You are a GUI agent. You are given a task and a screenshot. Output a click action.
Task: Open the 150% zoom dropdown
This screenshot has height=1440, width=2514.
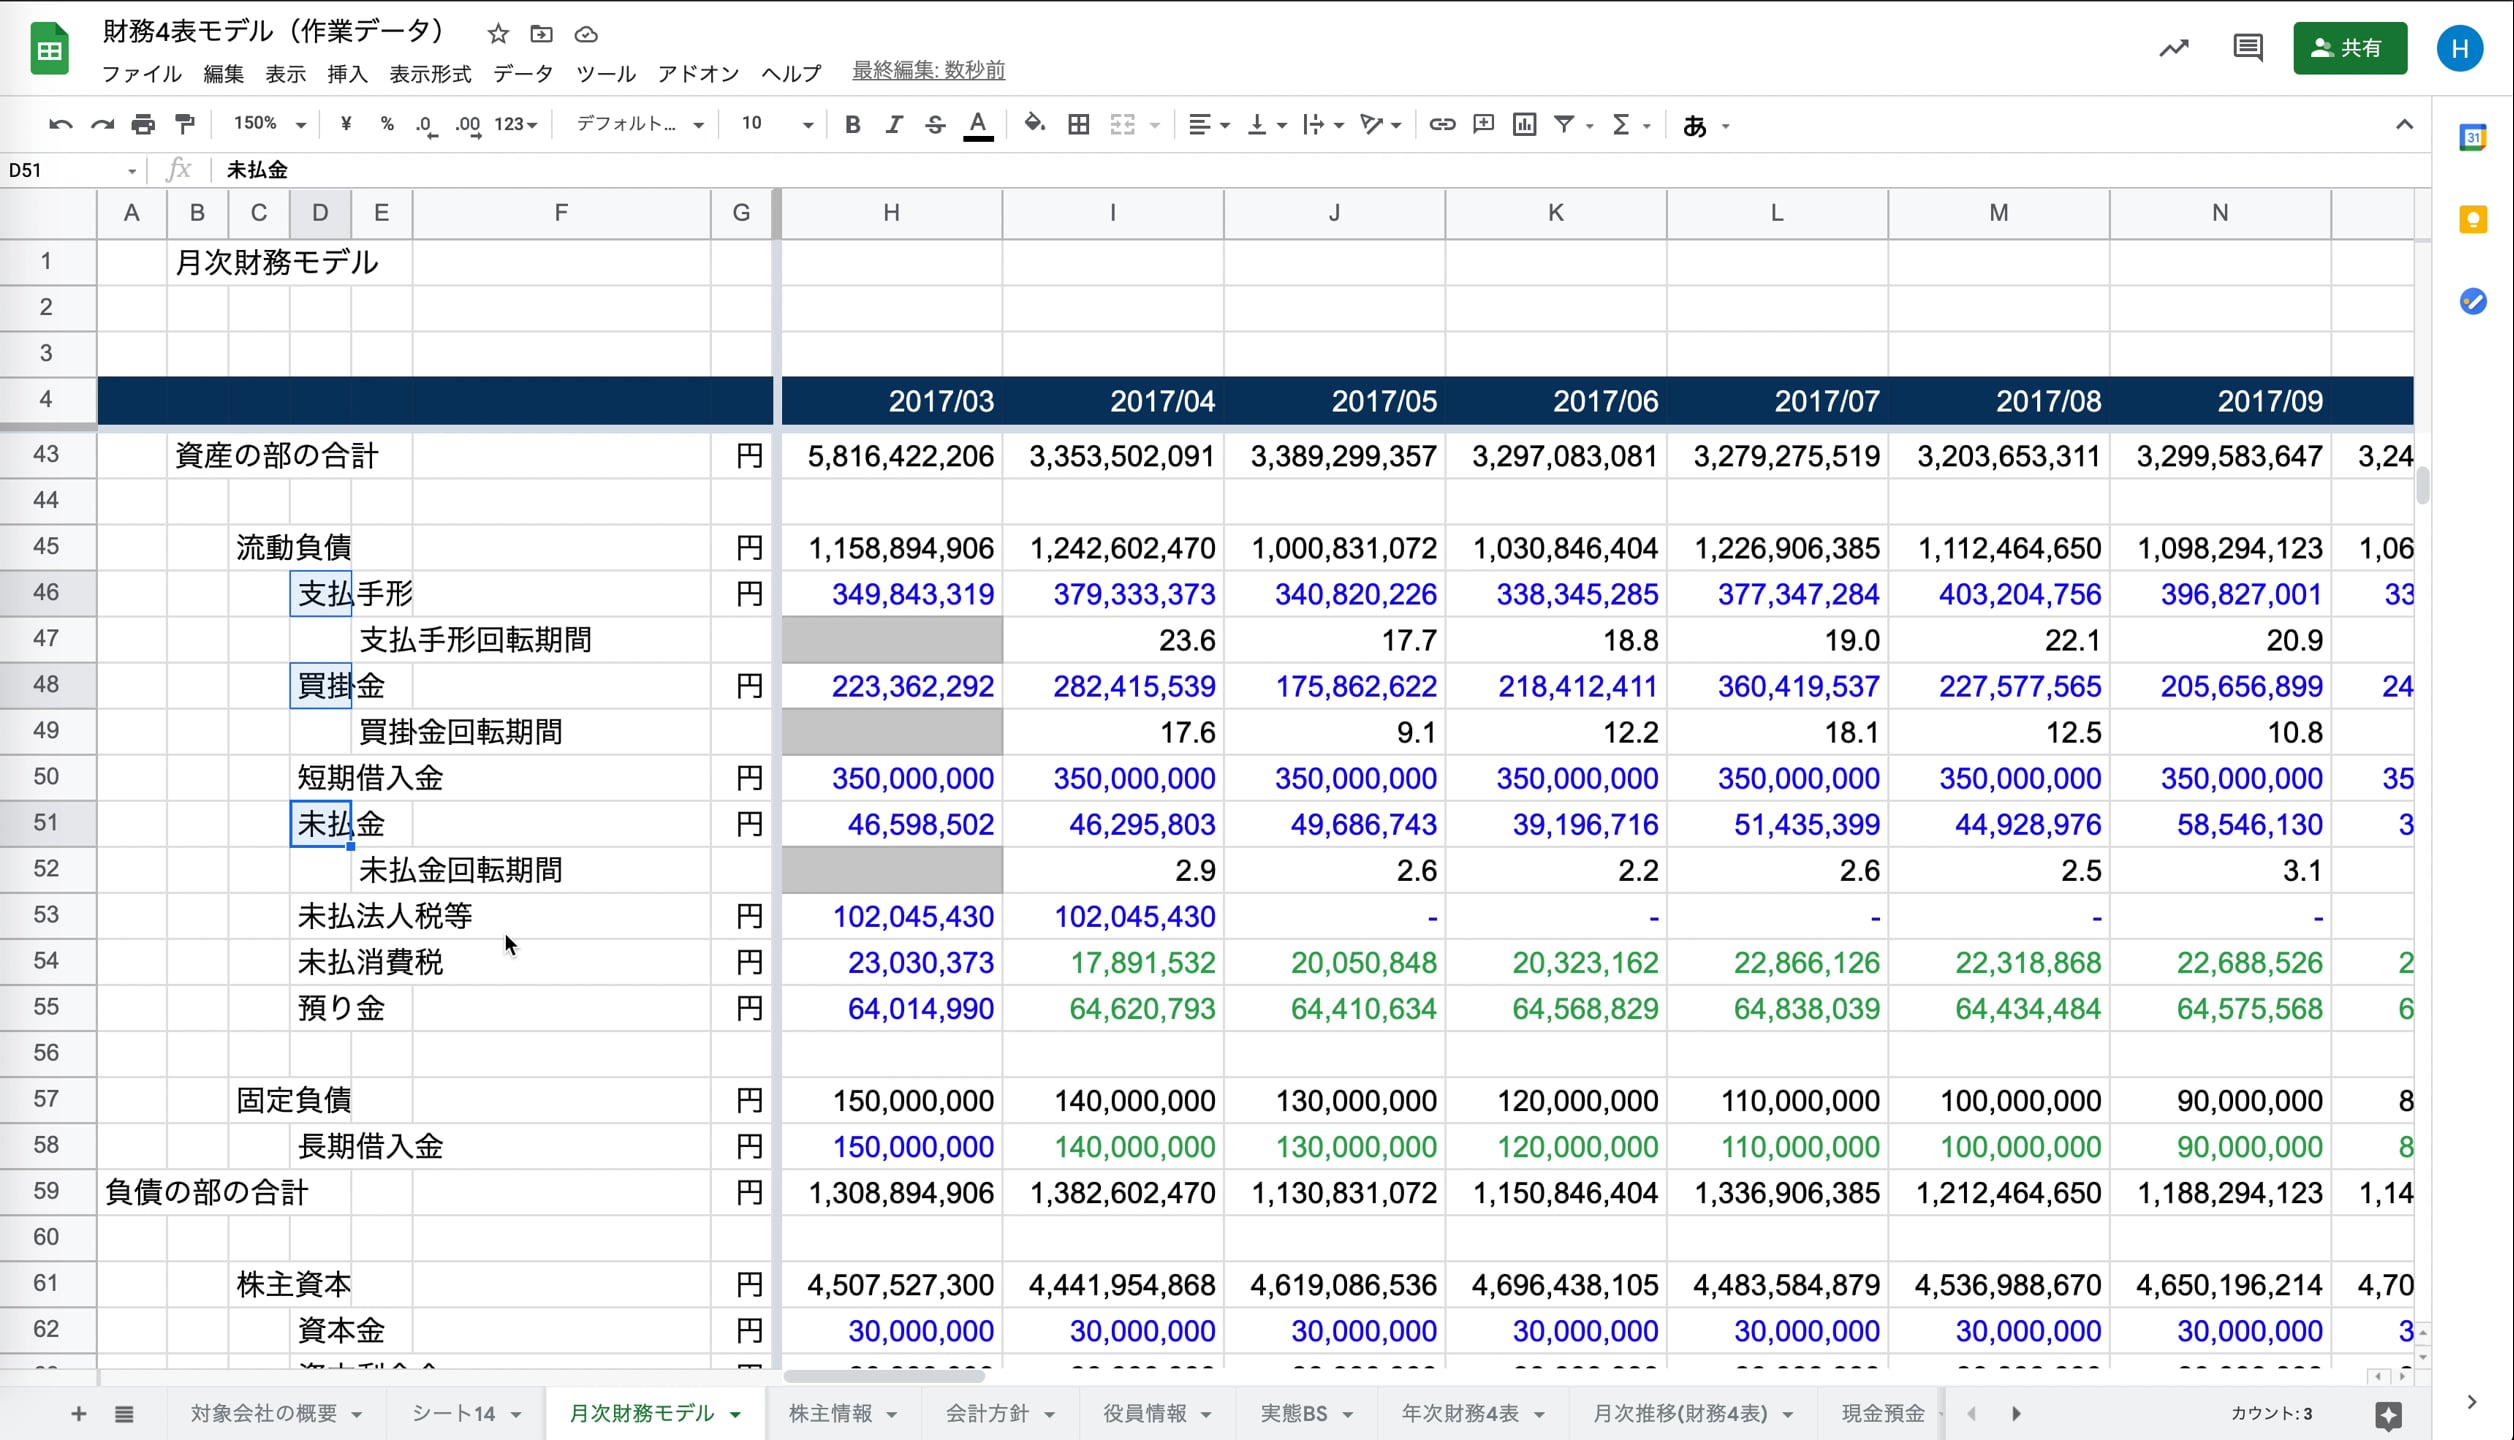pyautogui.click(x=269, y=124)
